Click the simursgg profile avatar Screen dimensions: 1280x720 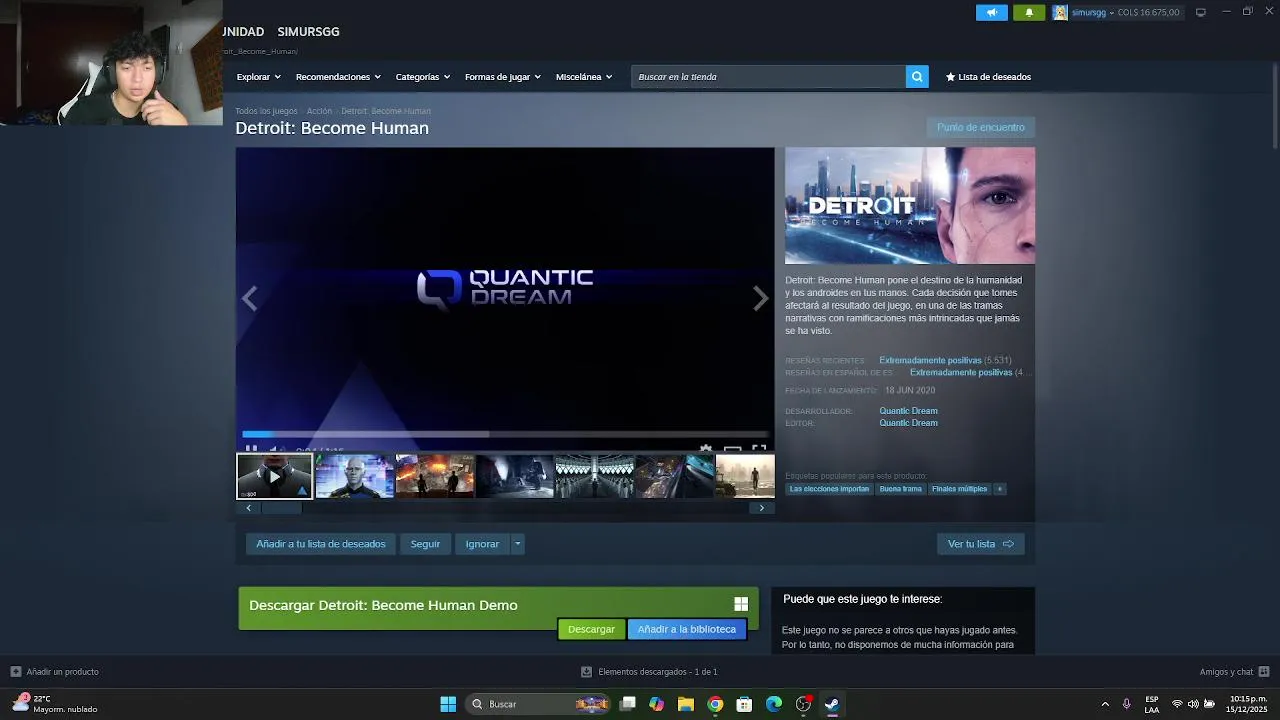tap(1060, 12)
